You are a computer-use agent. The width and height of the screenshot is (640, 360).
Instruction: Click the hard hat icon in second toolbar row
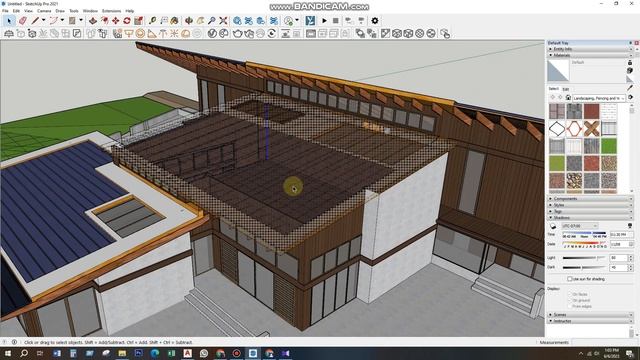(x=9, y=33)
